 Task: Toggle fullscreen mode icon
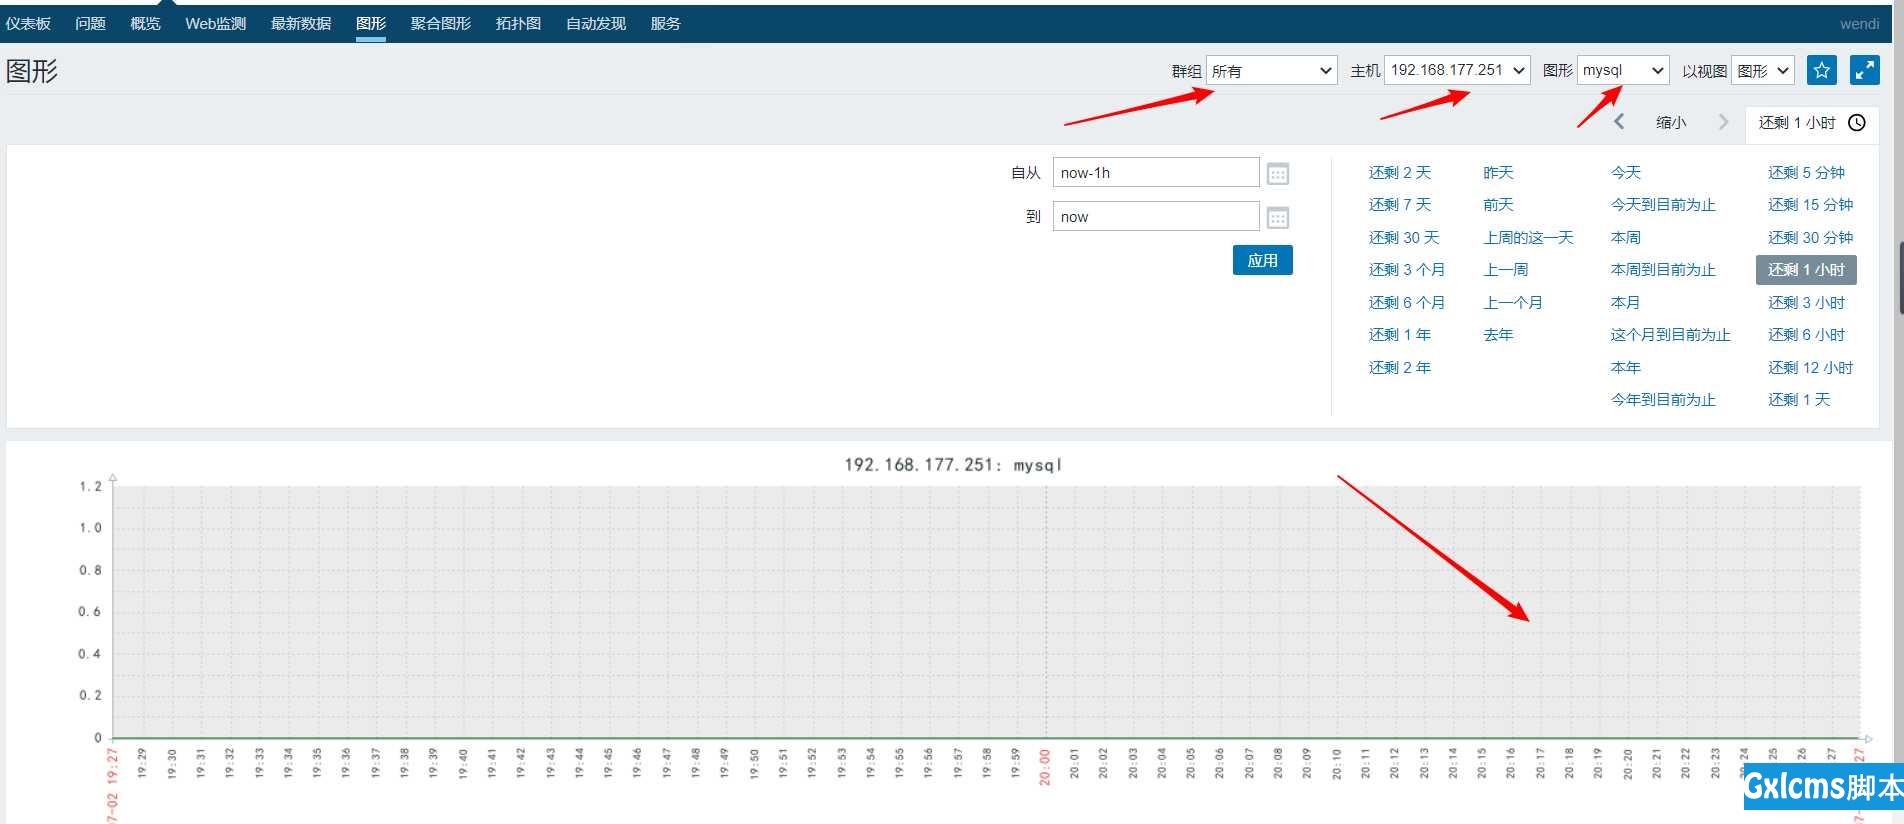(x=1864, y=70)
